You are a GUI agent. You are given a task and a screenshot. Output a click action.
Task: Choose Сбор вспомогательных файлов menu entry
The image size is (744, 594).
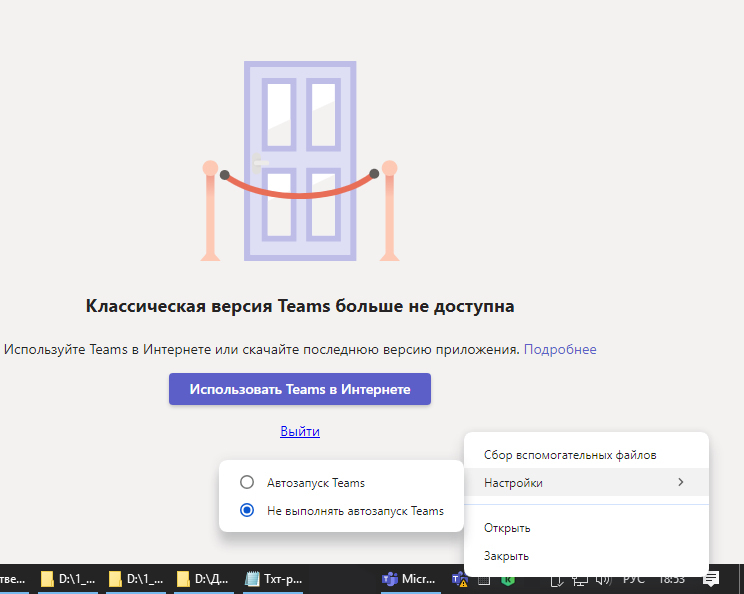pyautogui.click(x=570, y=455)
